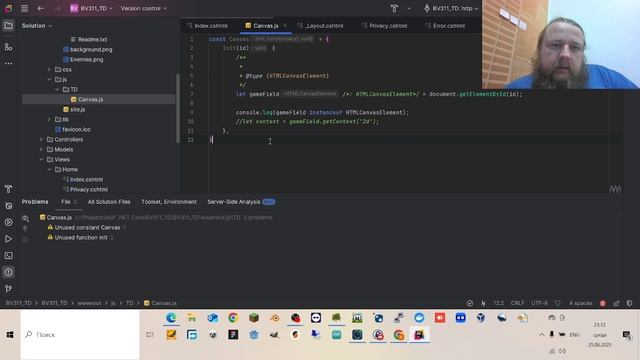Viewport: 640px width, 360px height.
Task: Open the Solution view dropdown
Action: point(37,26)
